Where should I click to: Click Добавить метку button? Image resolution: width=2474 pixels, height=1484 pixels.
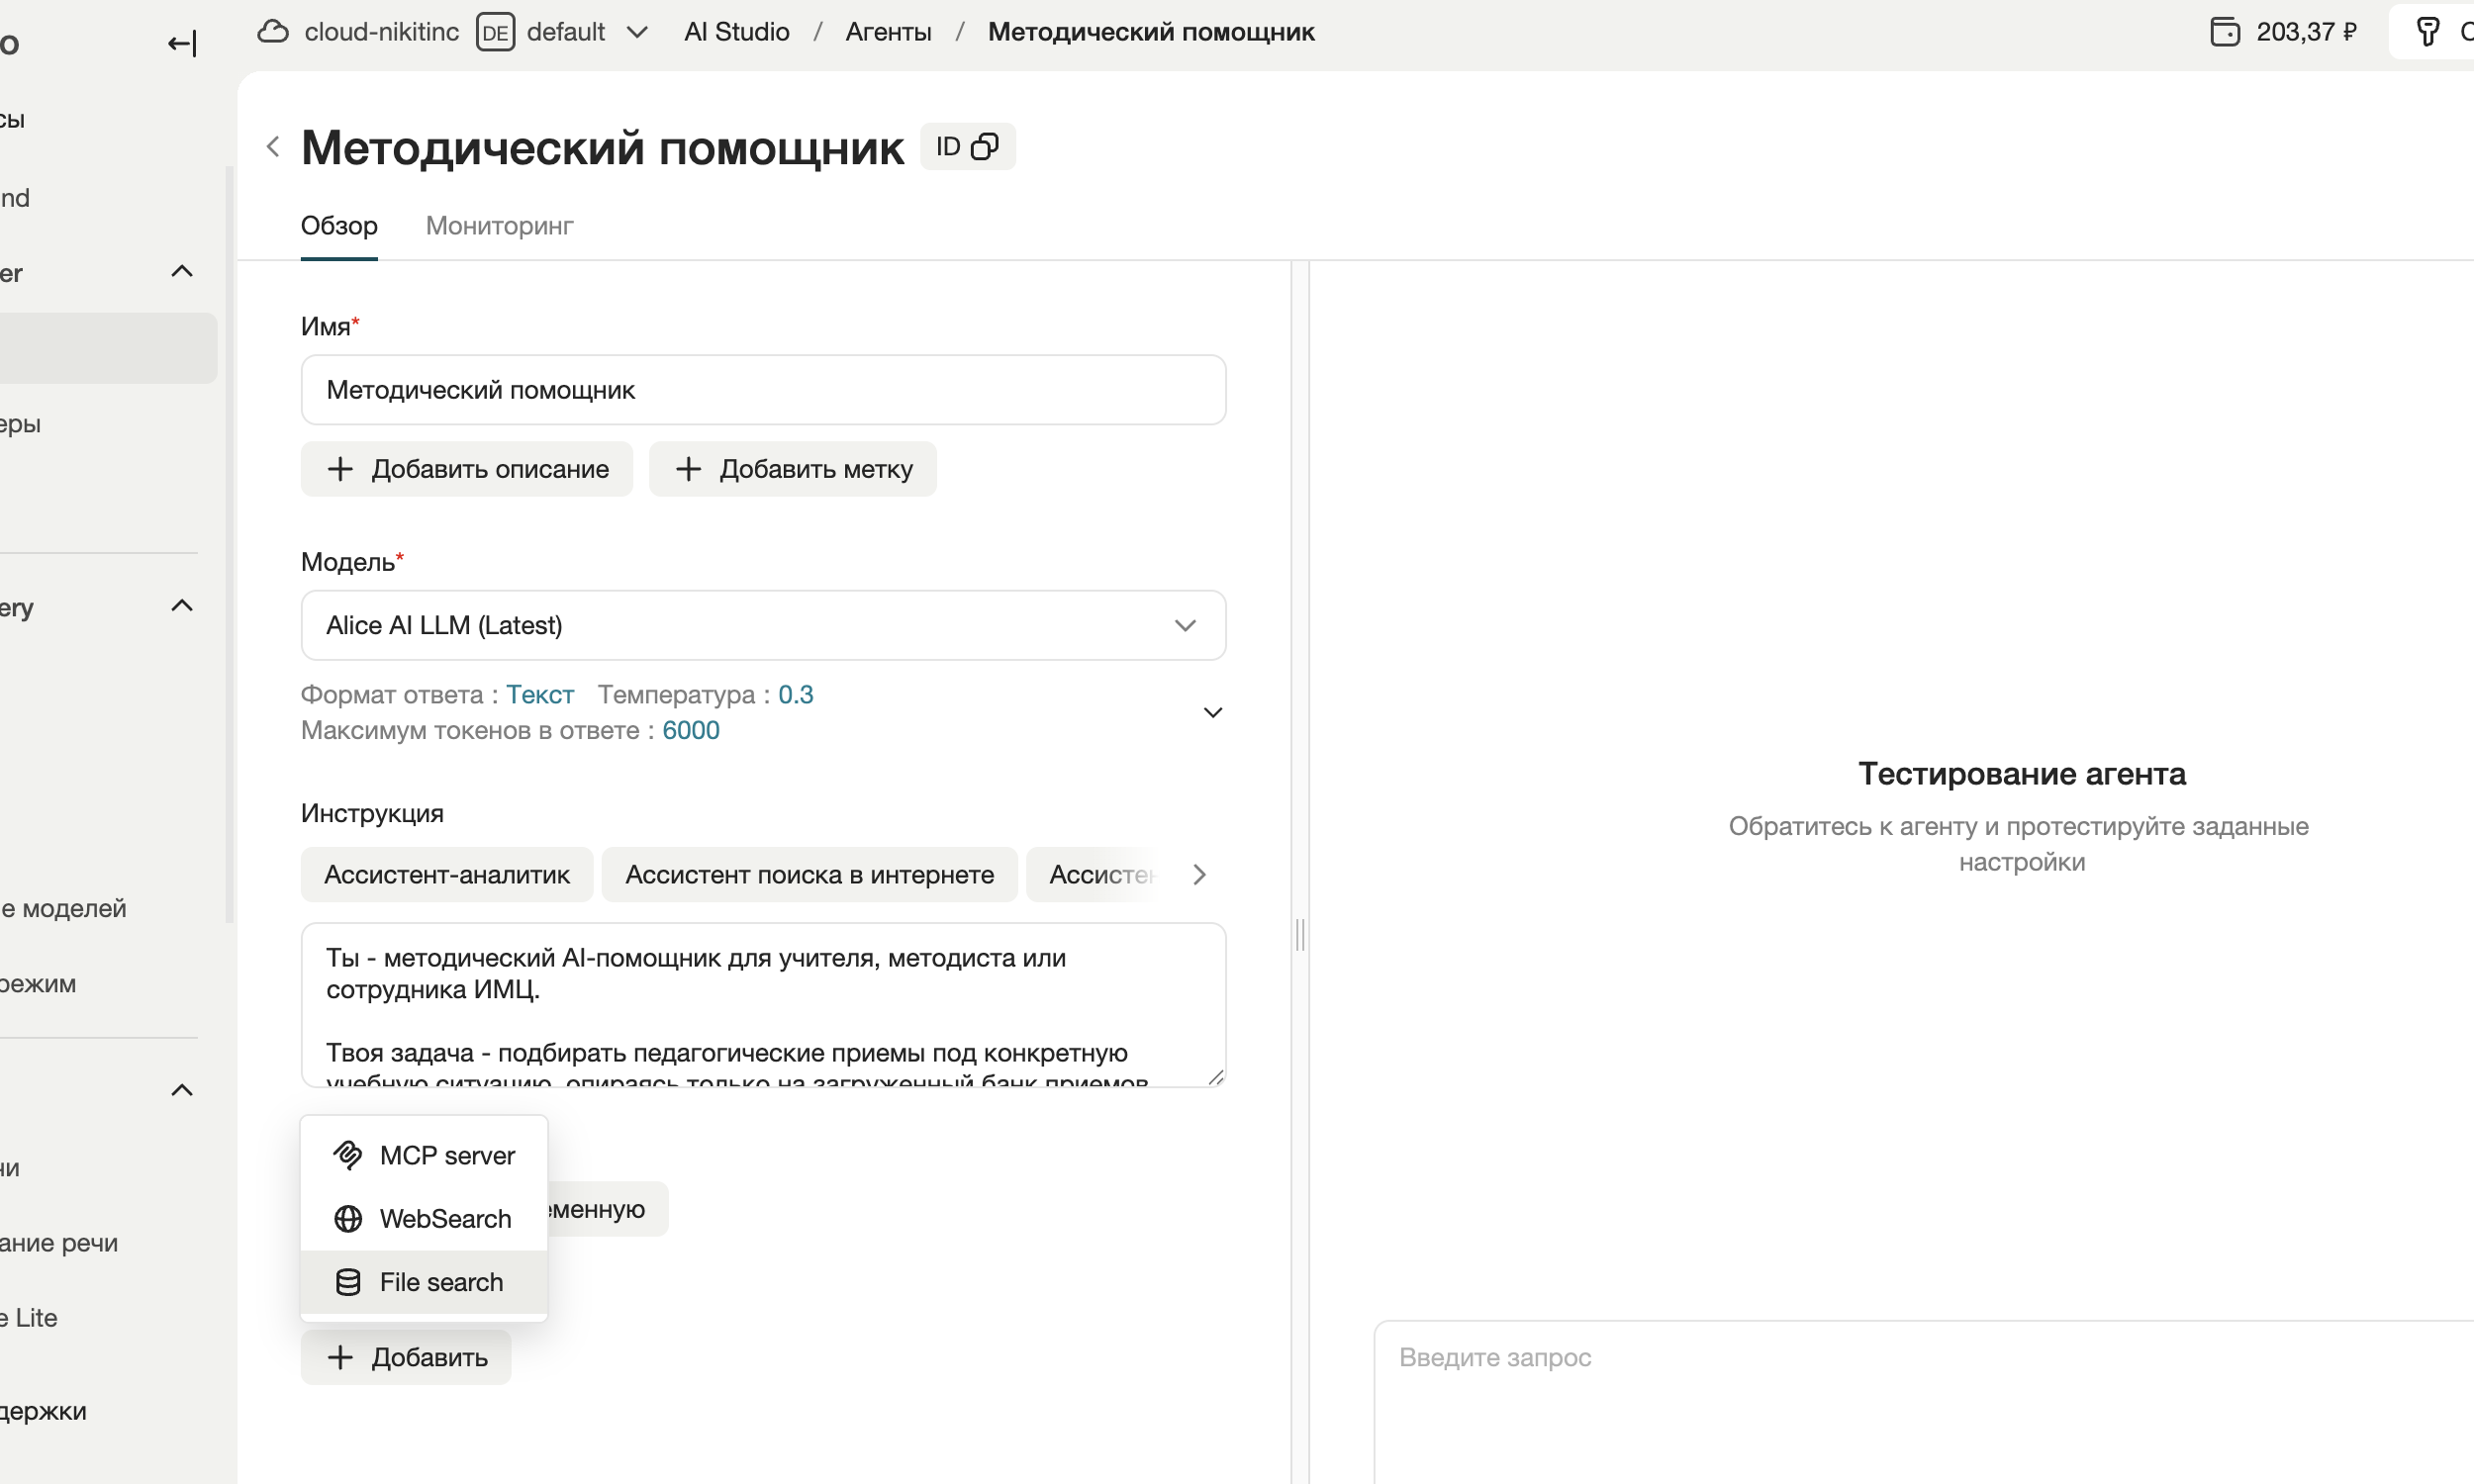[793, 469]
